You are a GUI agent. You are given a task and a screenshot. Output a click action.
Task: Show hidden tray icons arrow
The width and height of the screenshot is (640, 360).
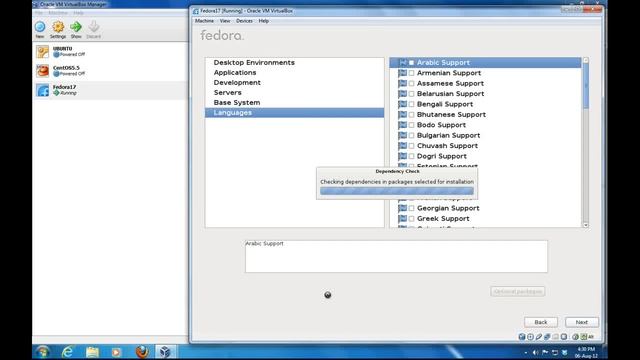526,352
